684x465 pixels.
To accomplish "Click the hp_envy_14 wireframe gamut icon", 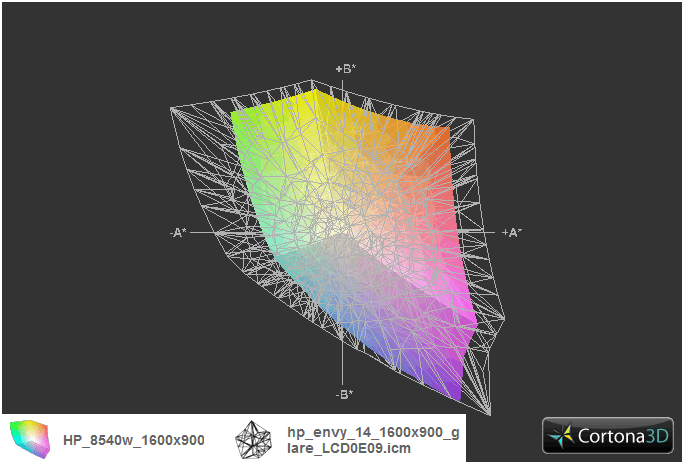I will point(253,440).
